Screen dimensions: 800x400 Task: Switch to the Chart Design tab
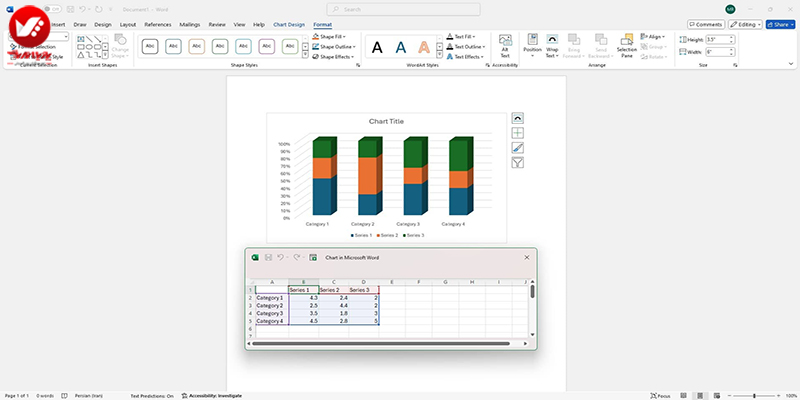[289, 24]
